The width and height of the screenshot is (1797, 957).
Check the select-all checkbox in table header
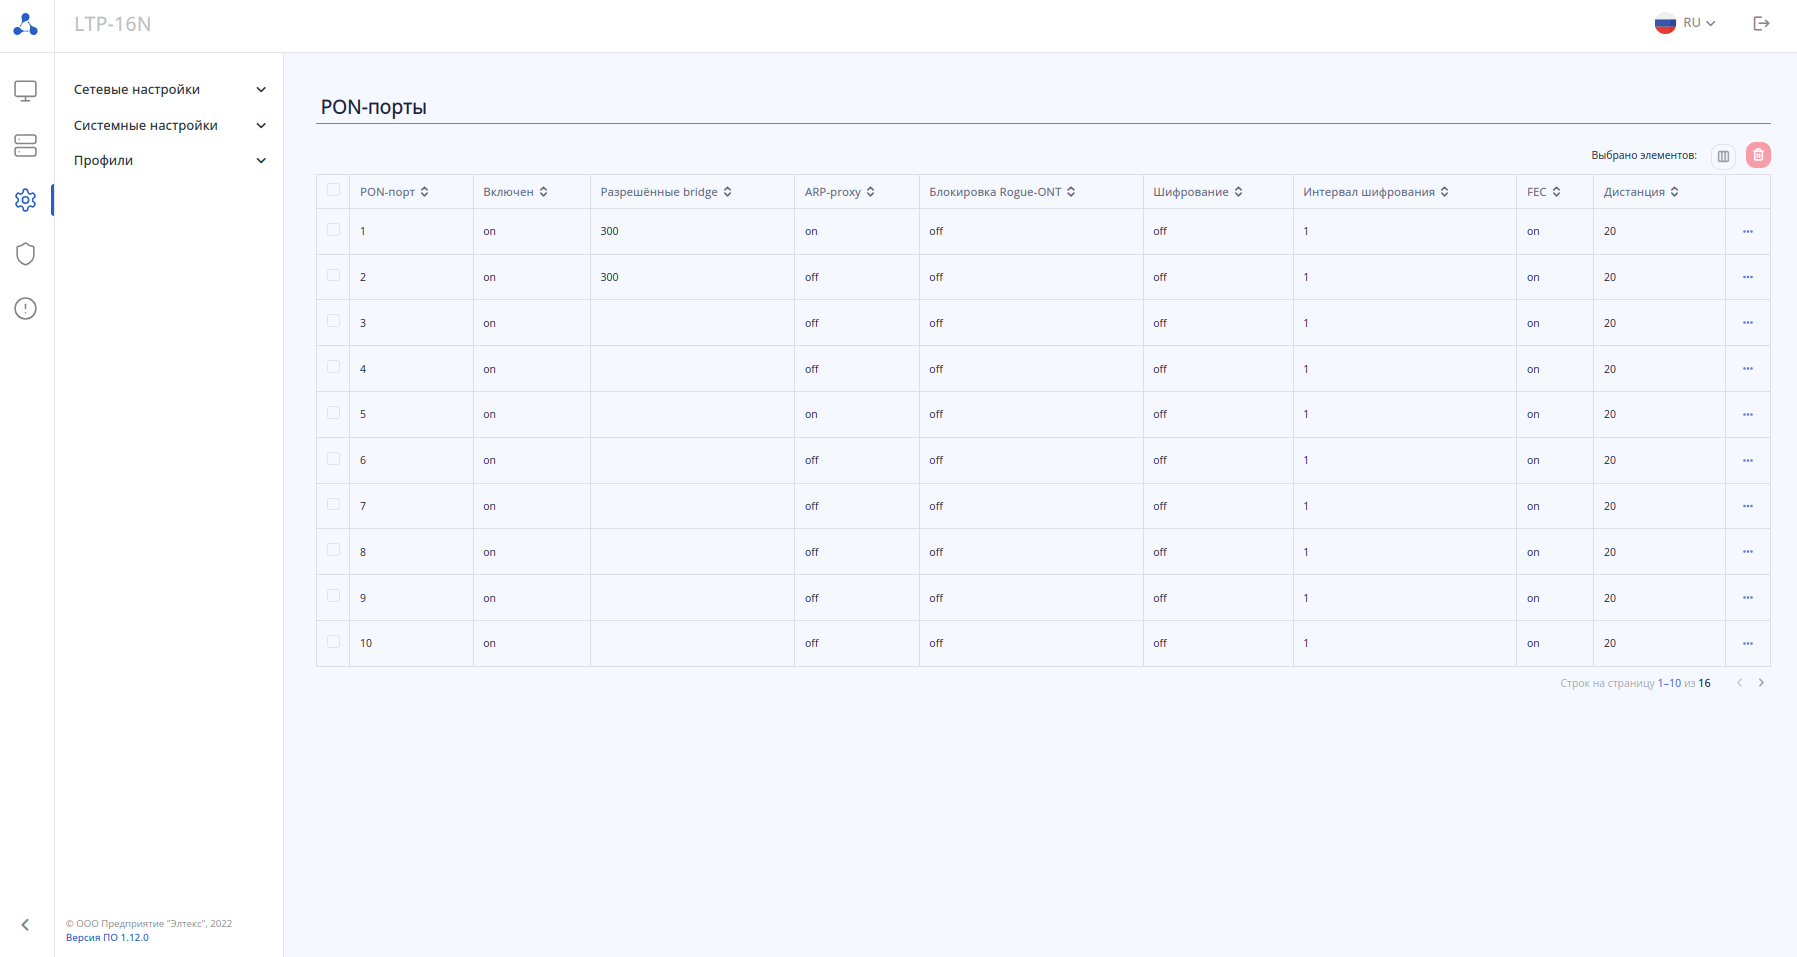(x=333, y=190)
